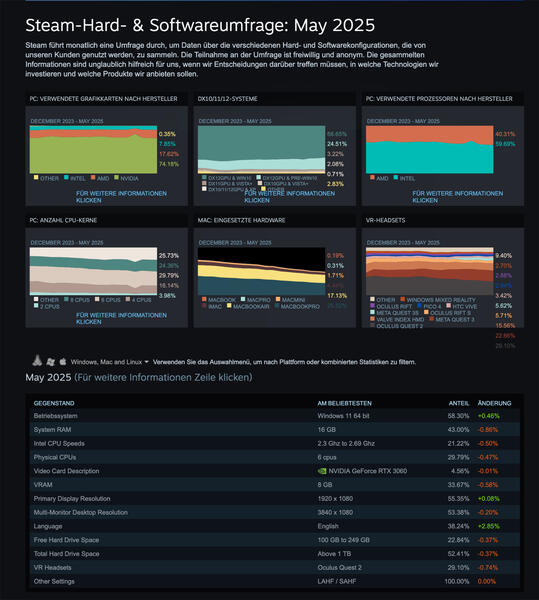
Task: Select the System RAM table row
Action: coord(275,430)
